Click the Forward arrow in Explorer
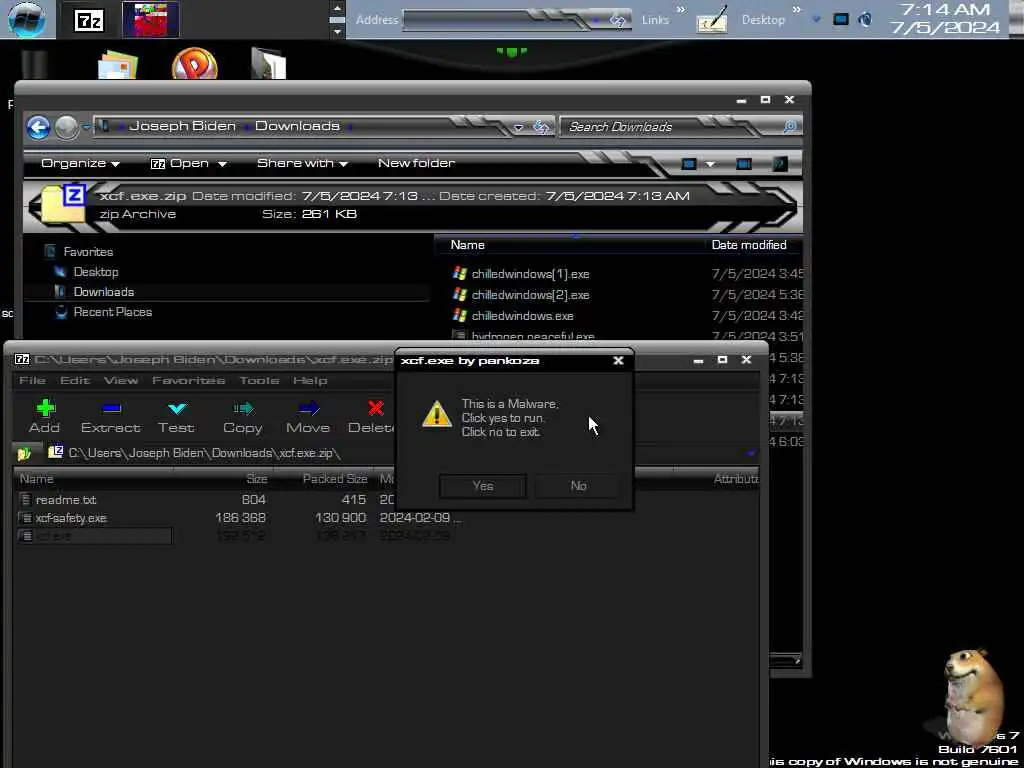 (x=67, y=127)
